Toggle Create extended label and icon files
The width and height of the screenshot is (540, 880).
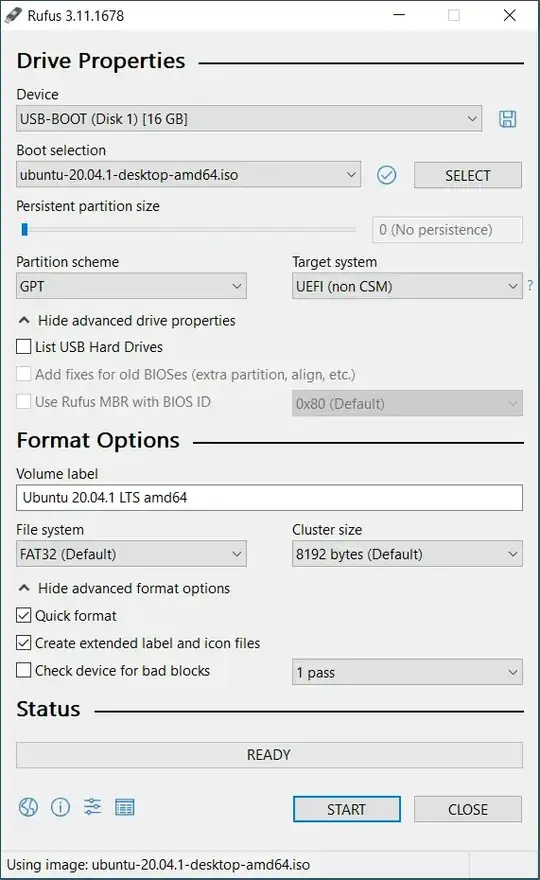click(x=24, y=643)
